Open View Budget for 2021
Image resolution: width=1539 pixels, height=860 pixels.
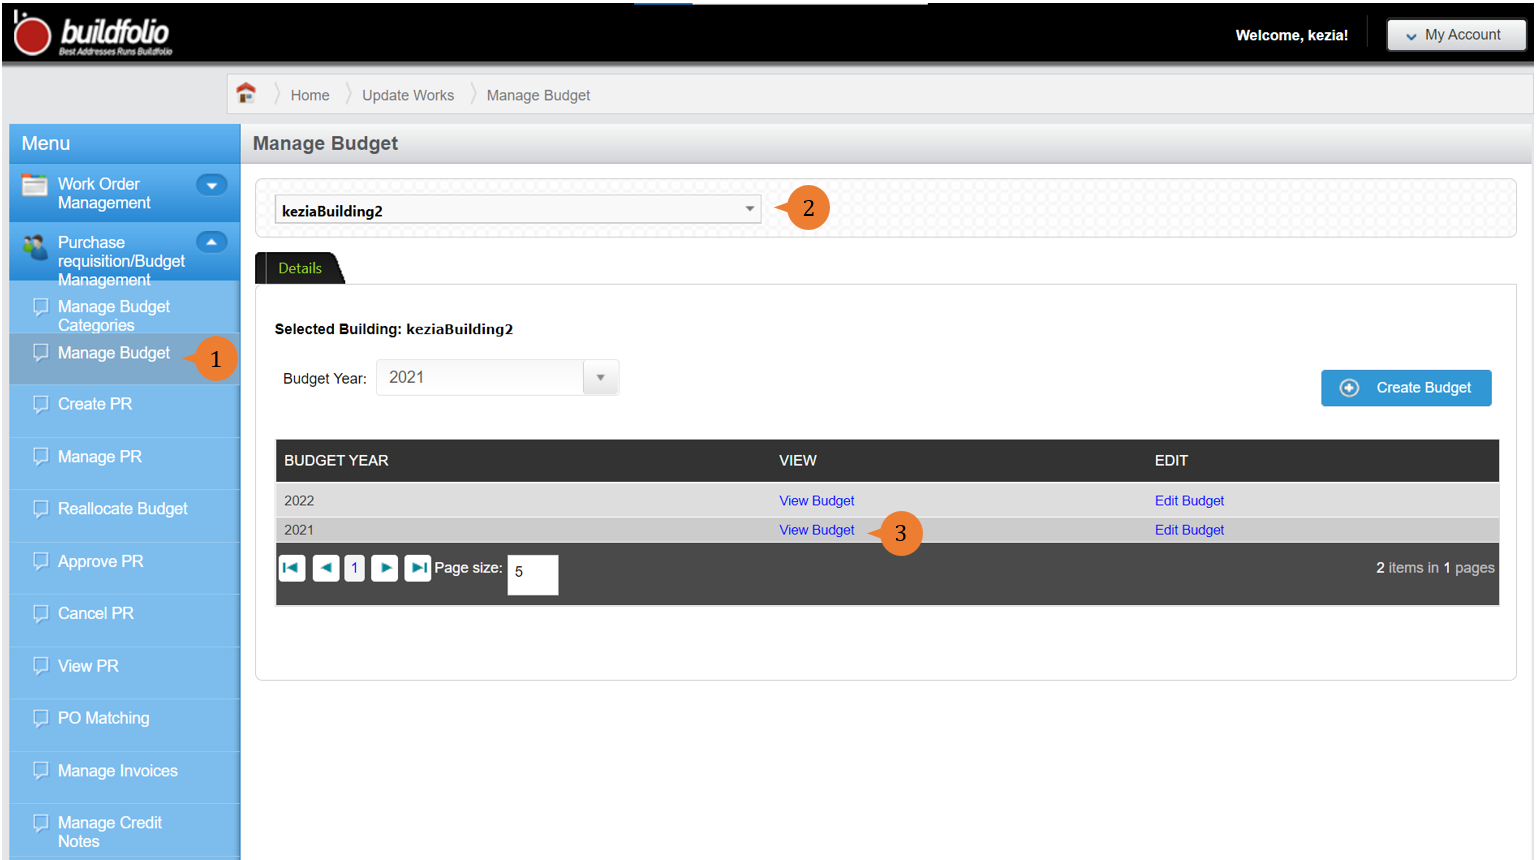pos(817,530)
